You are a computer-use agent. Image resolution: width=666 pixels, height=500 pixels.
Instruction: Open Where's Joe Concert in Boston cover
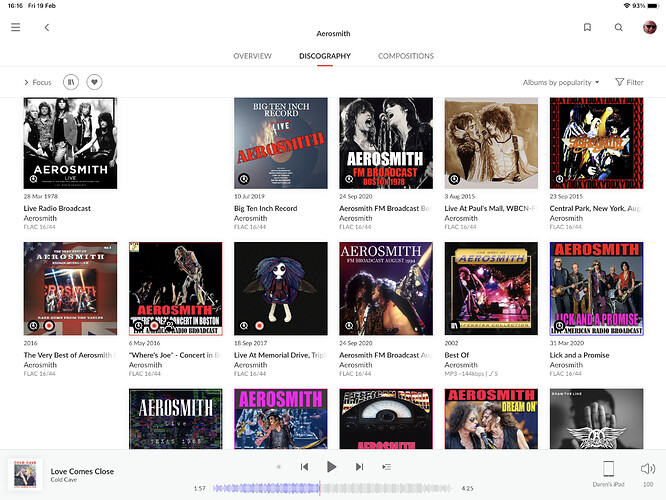click(x=175, y=289)
